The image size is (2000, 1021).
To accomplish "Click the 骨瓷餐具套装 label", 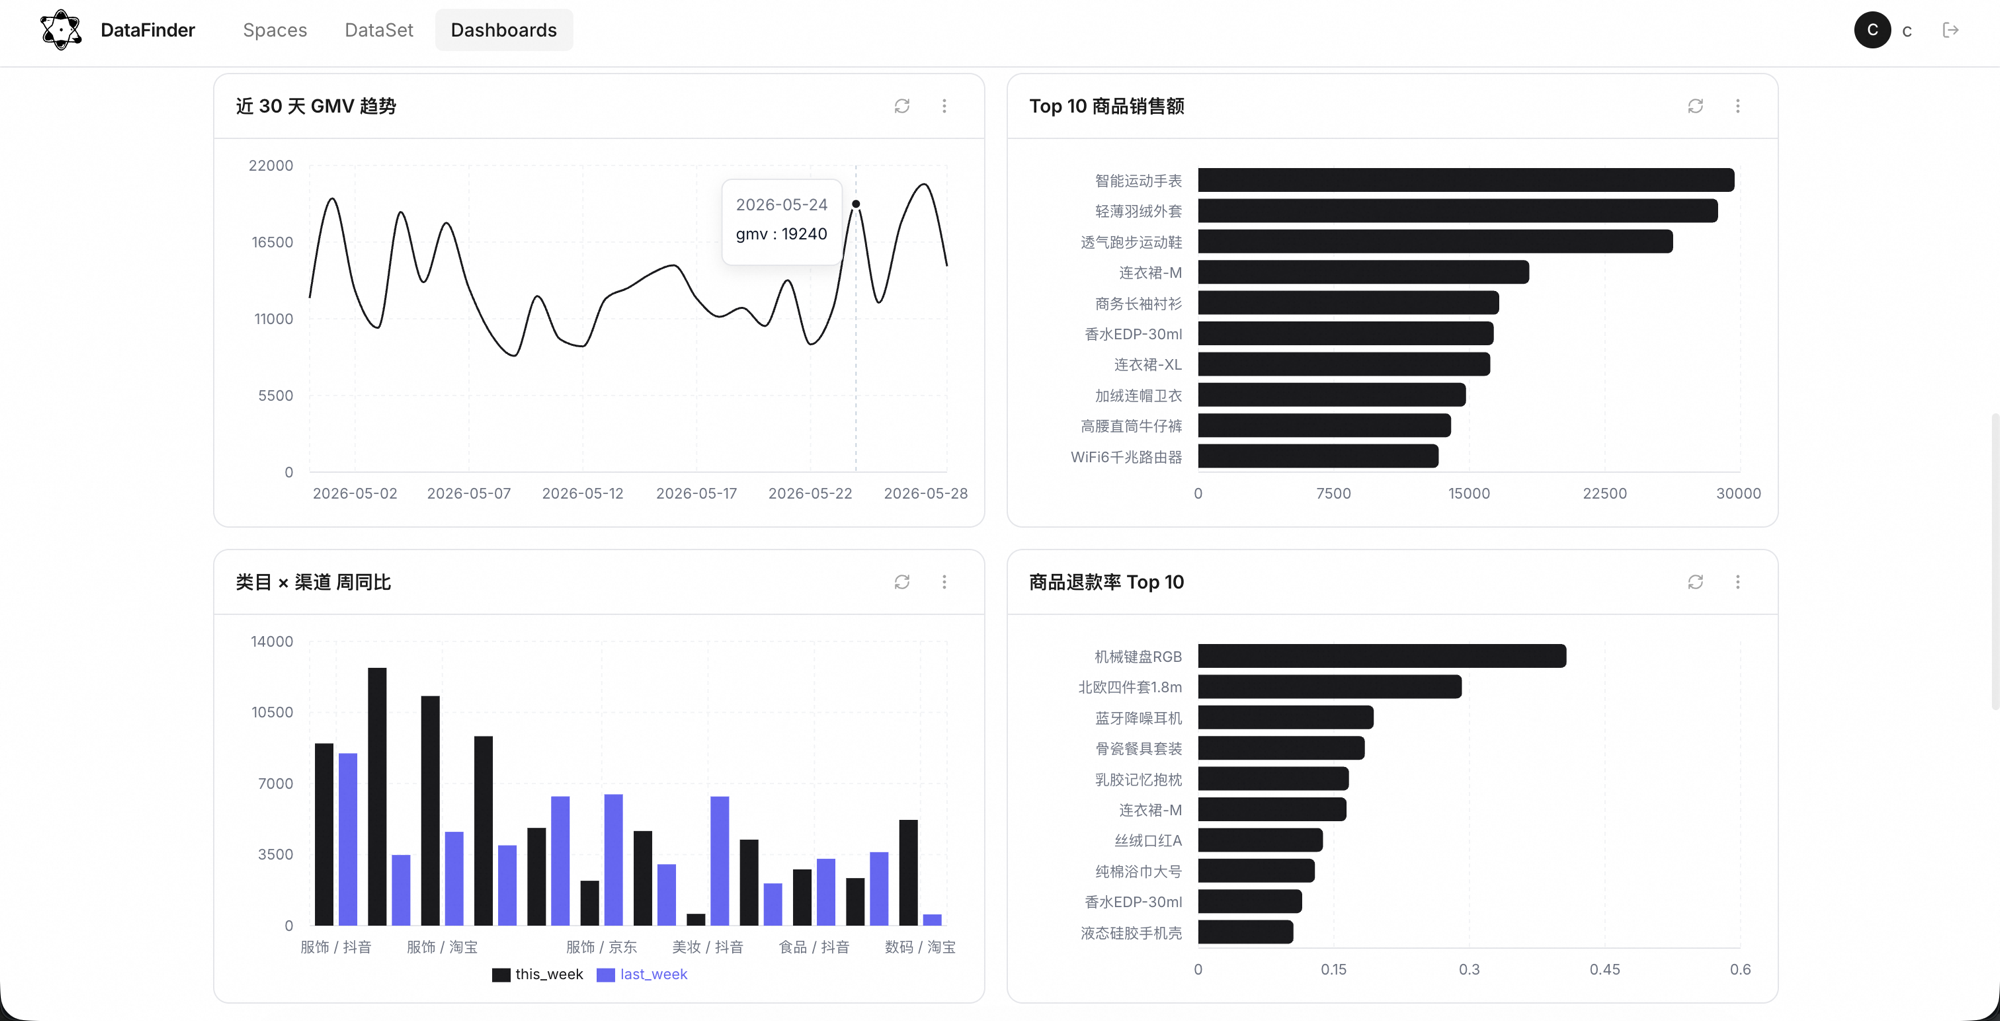I will 1138,749.
